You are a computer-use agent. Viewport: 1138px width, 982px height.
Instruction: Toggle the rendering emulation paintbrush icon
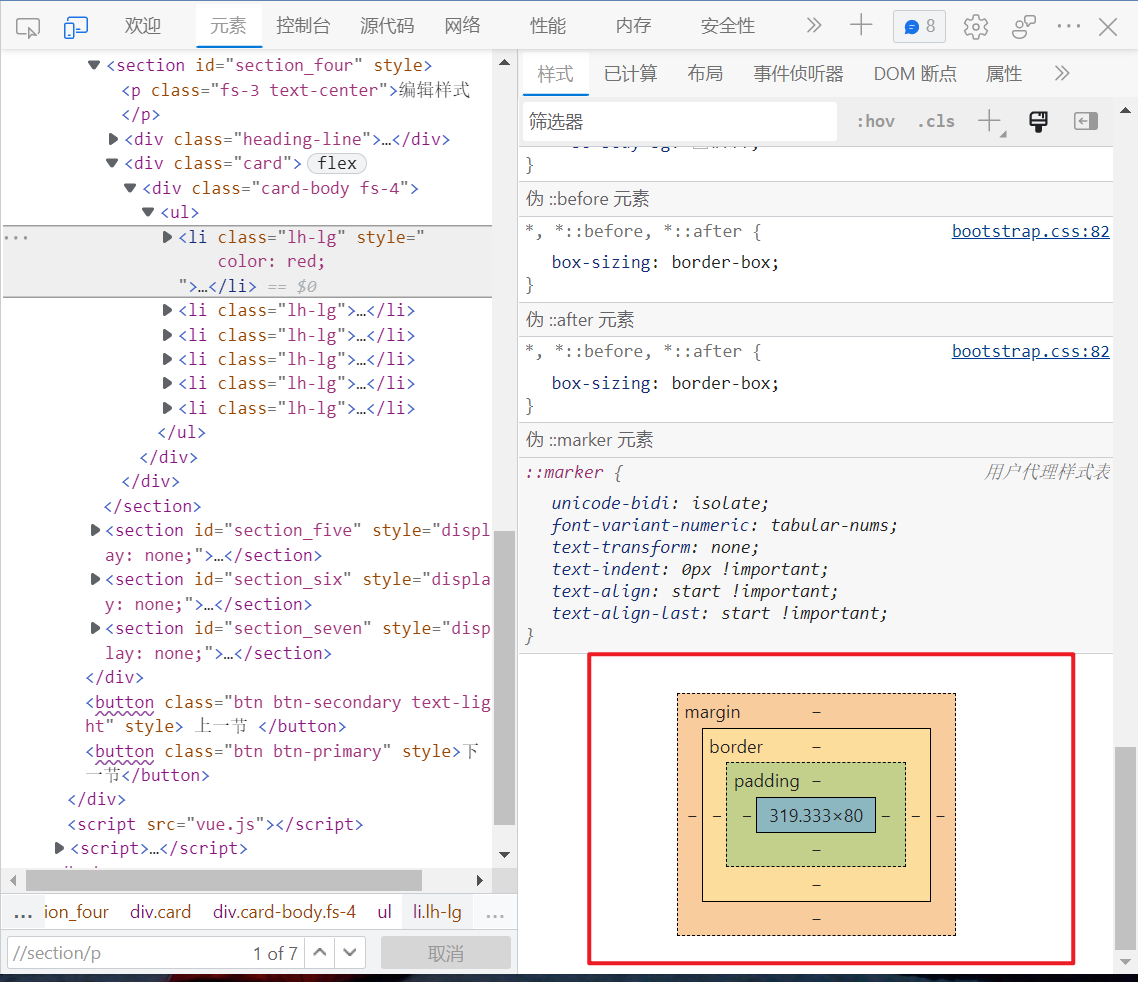1038,121
